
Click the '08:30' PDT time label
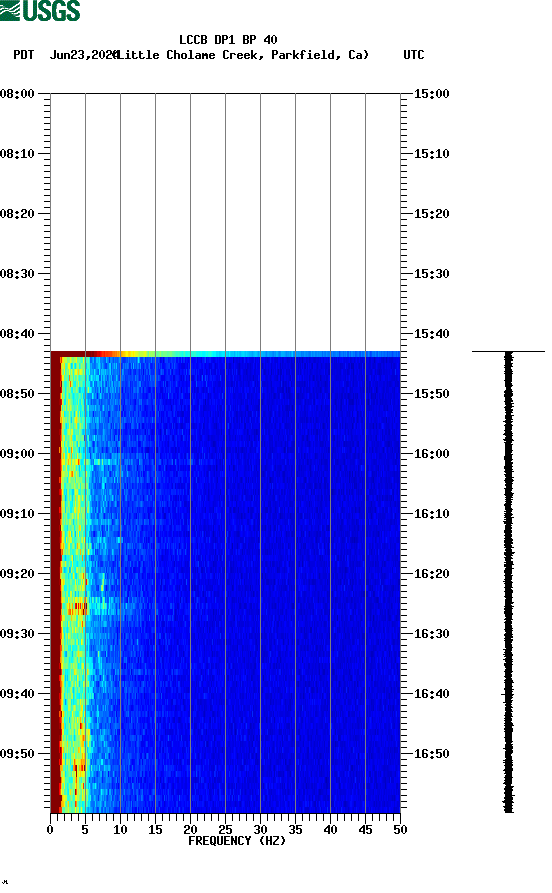tap(17, 273)
